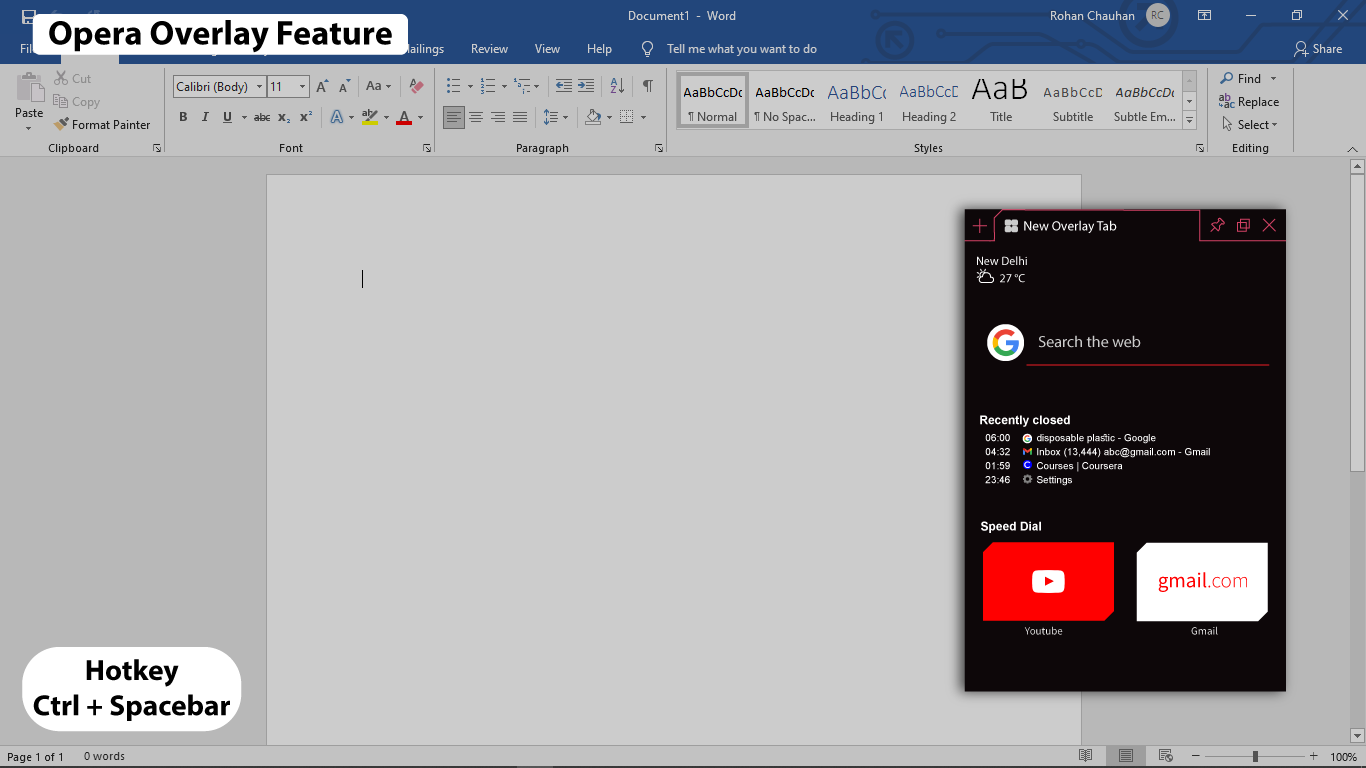
Task: Align text to the left
Action: coord(454,117)
